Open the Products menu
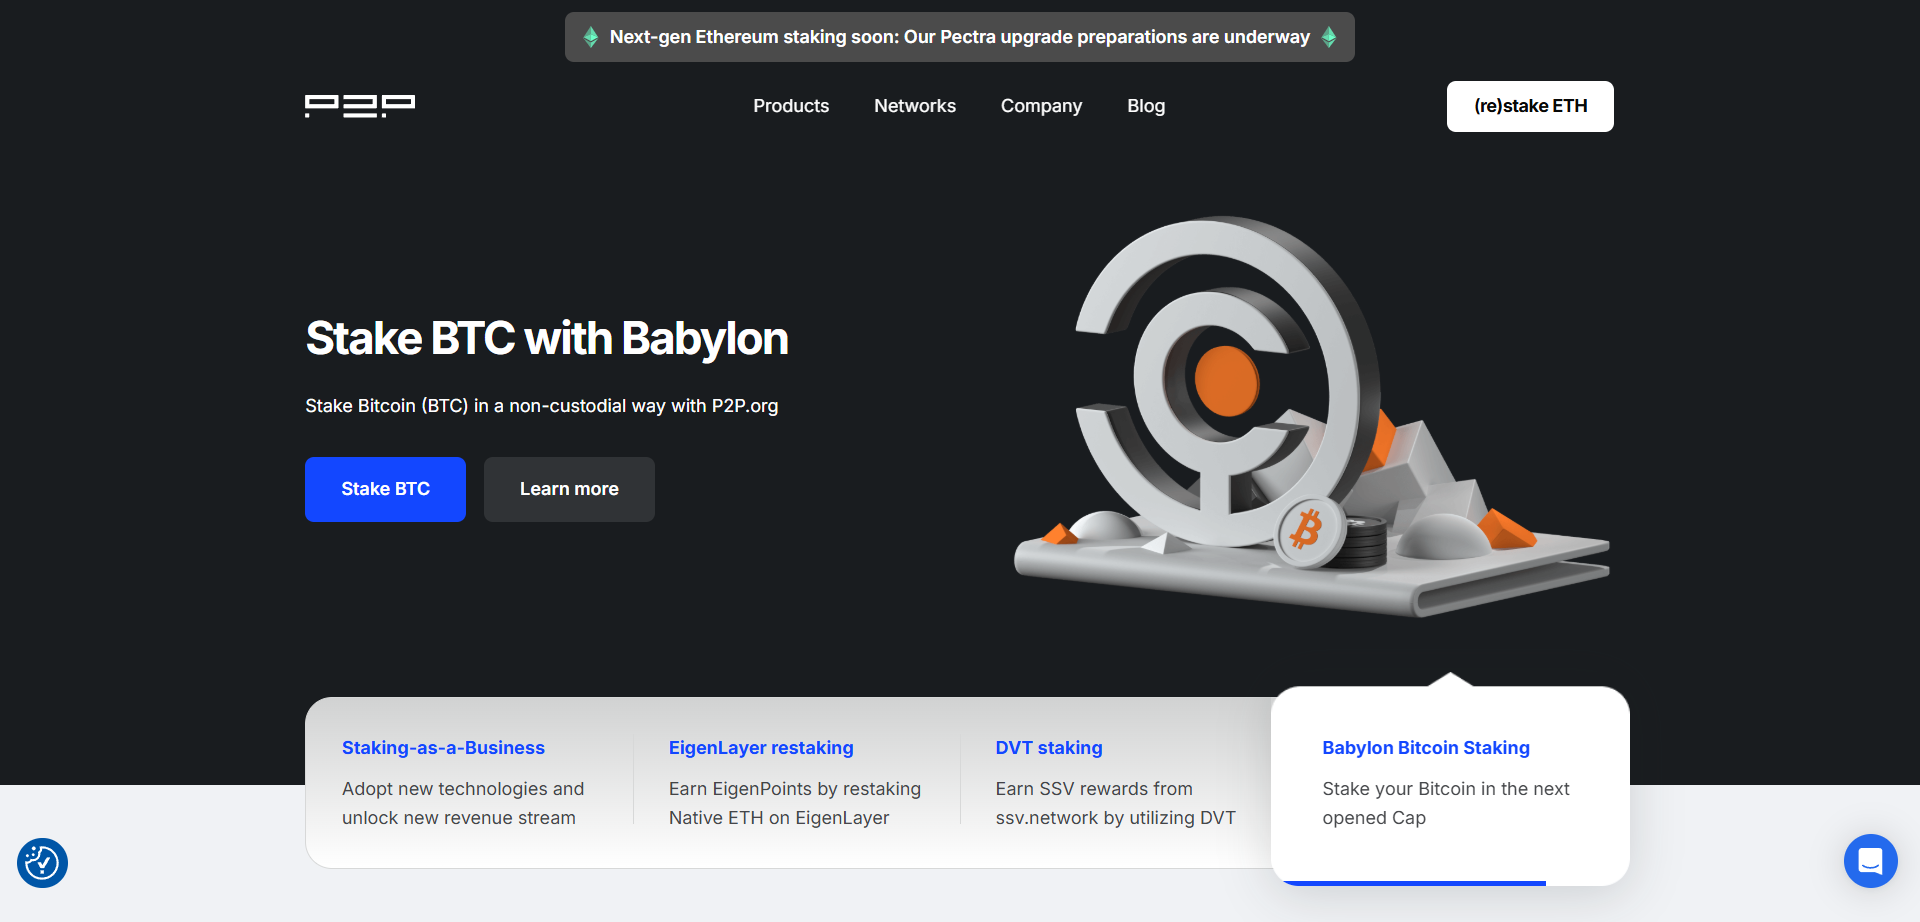 point(791,106)
